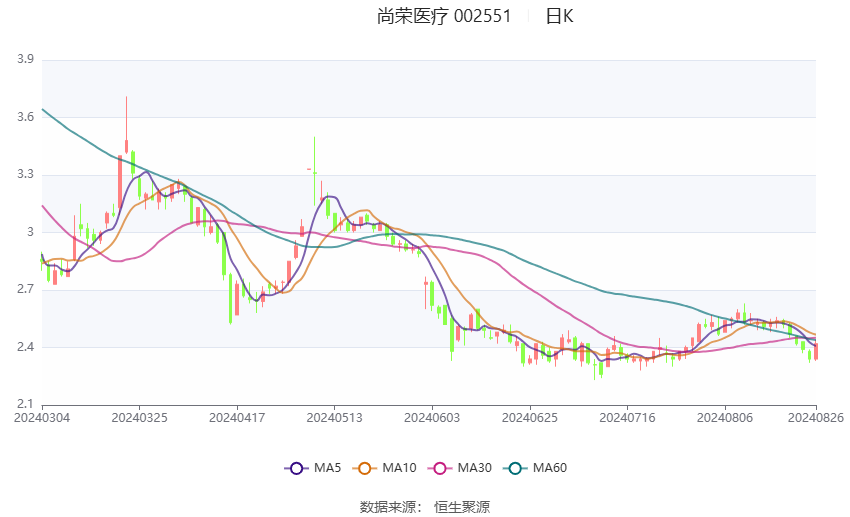The image size is (850, 517).
Task: Toggle the MA5 legend series
Action: pos(313,468)
